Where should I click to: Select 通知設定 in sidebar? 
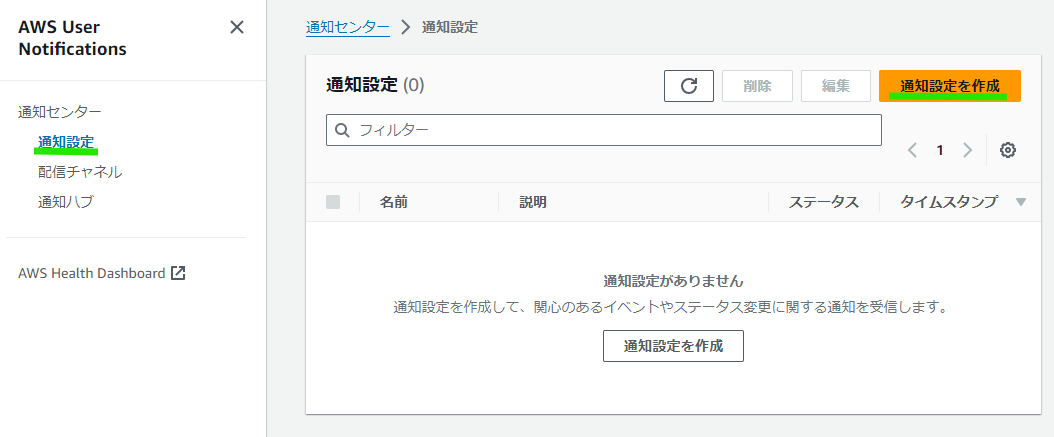[x=66, y=141]
